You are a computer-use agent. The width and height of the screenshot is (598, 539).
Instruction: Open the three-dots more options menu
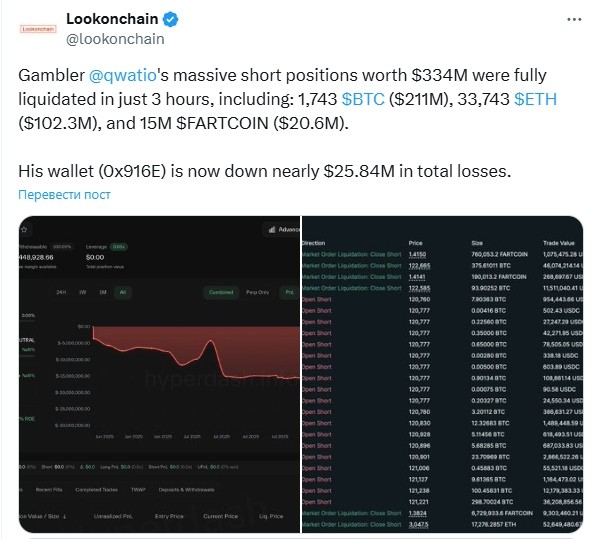pyautogui.click(x=574, y=19)
